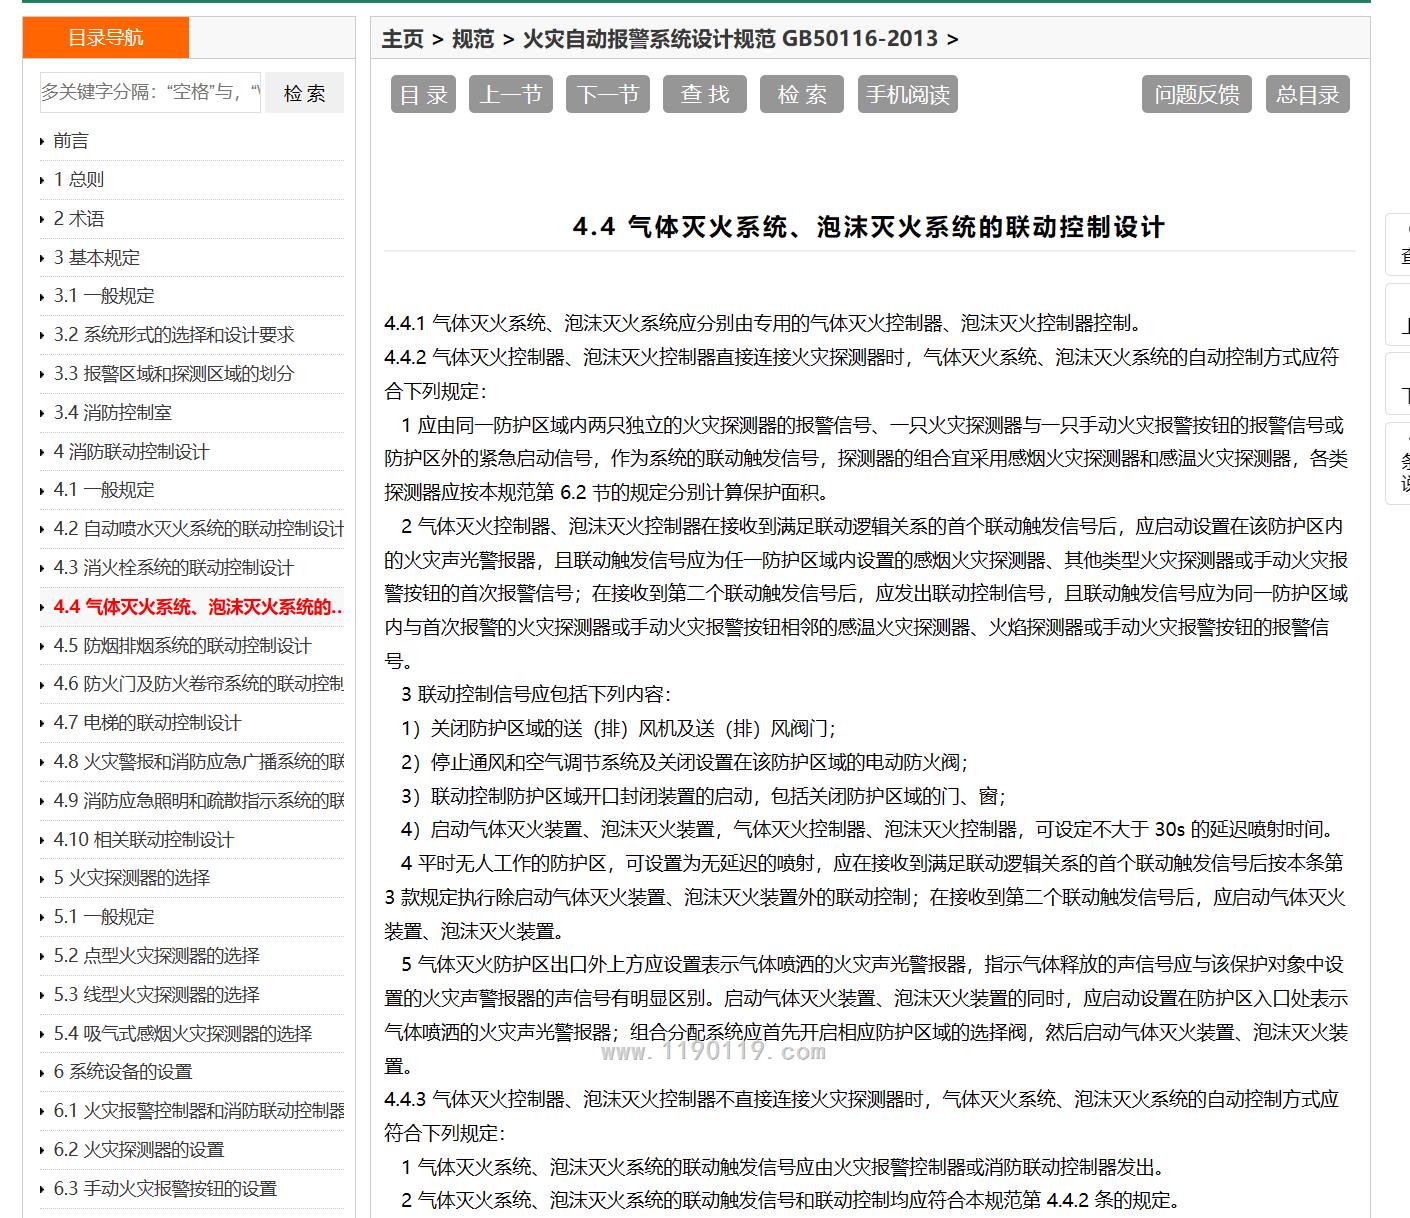1410x1218 pixels.
Task: Focus the keyword search input field
Action: pos(151,93)
